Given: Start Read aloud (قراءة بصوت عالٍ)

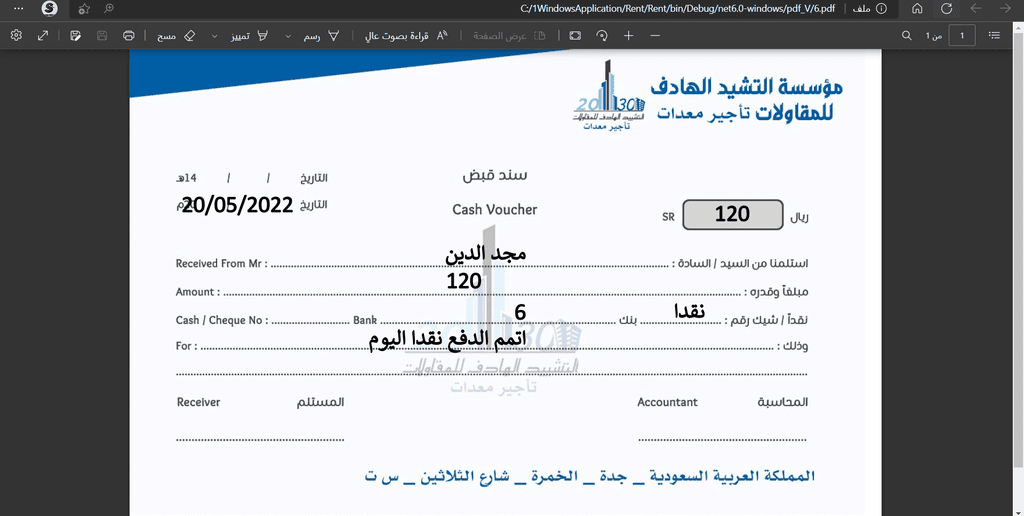Looking at the screenshot, I should [406, 35].
